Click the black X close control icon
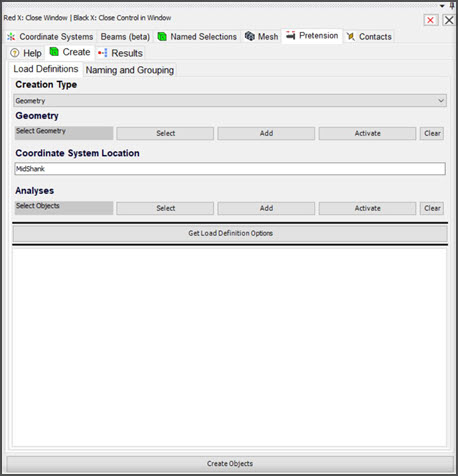This screenshot has width=458, height=476. click(x=449, y=20)
